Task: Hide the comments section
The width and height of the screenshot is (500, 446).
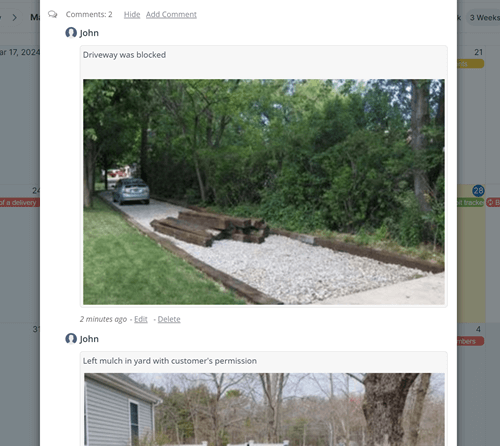Action: pos(132,15)
